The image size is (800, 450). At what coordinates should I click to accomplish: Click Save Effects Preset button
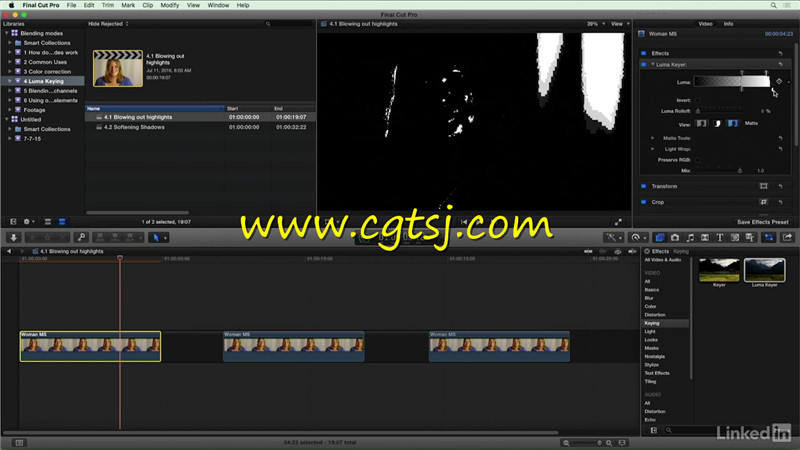coord(762,222)
